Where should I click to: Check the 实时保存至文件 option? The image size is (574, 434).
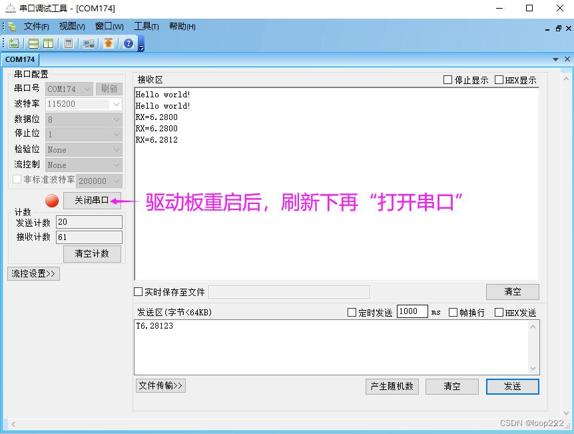(x=138, y=292)
